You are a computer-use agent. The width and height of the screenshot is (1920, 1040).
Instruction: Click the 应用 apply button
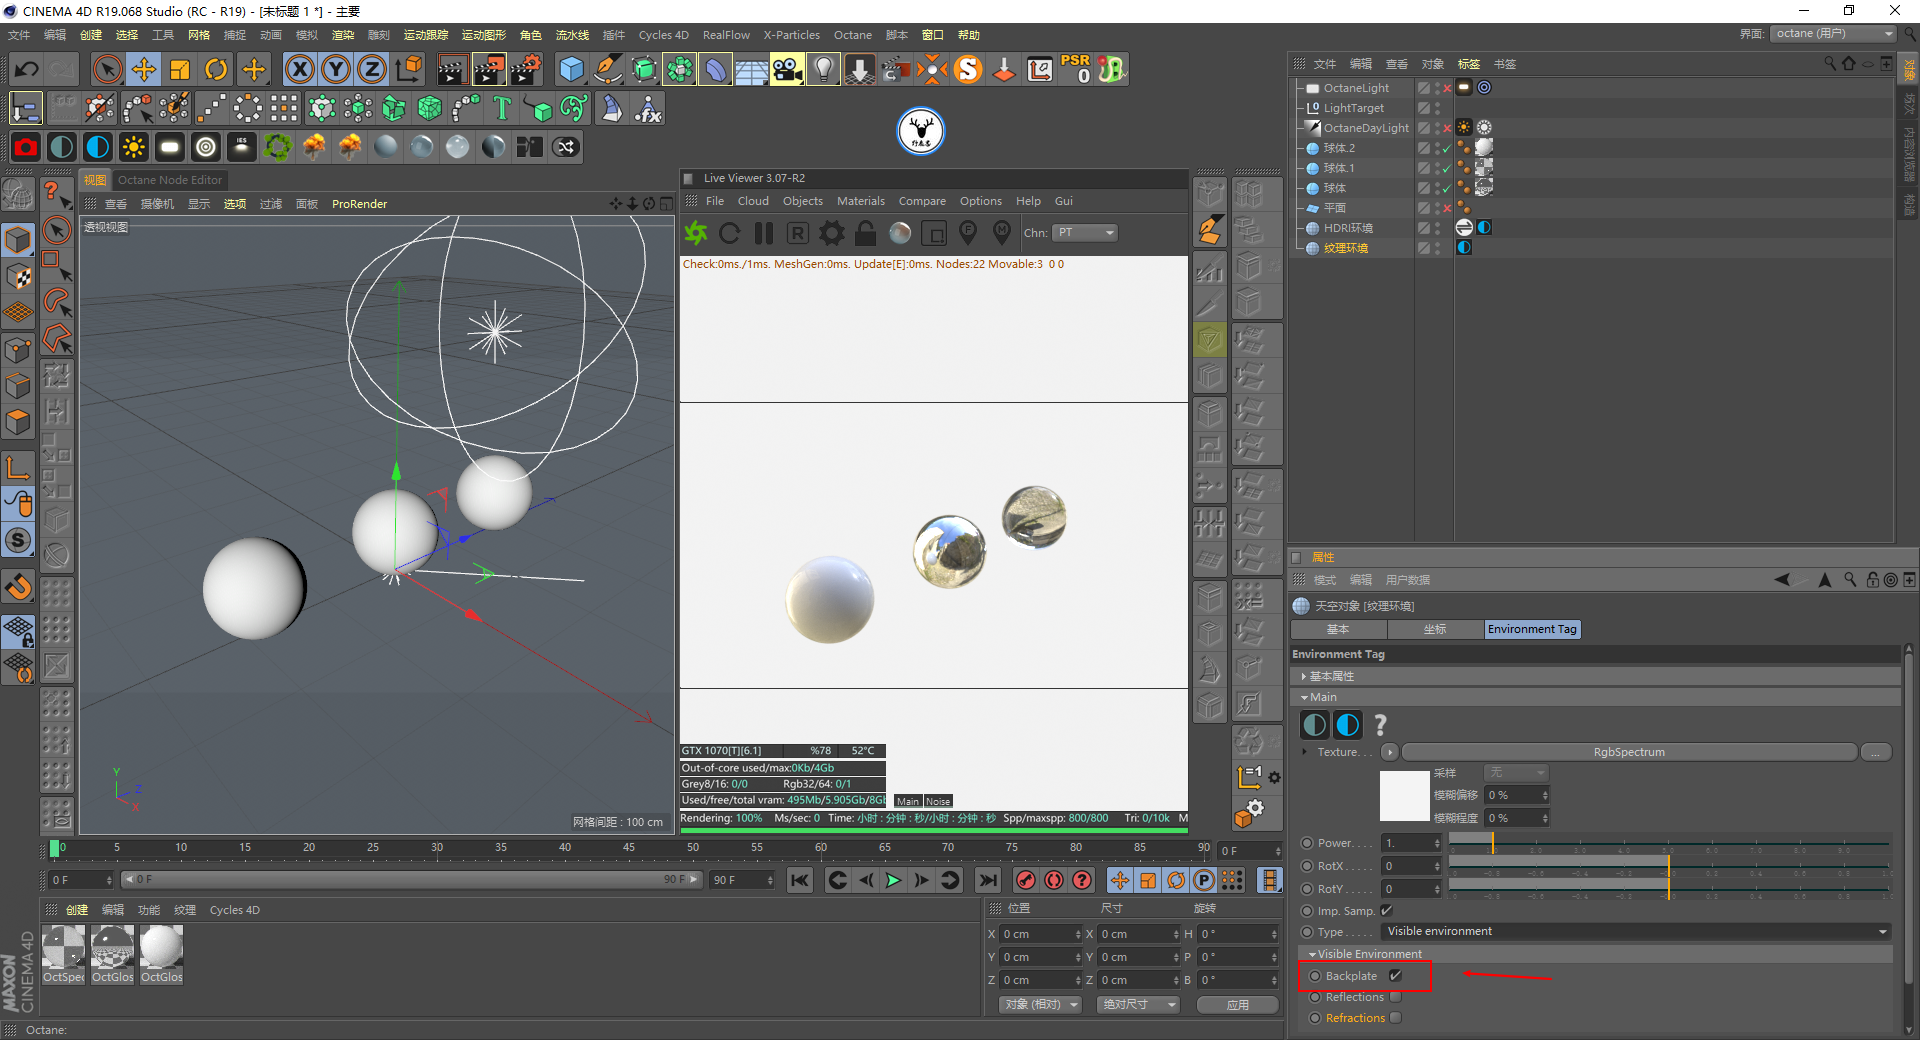[x=1238, y=1004]
